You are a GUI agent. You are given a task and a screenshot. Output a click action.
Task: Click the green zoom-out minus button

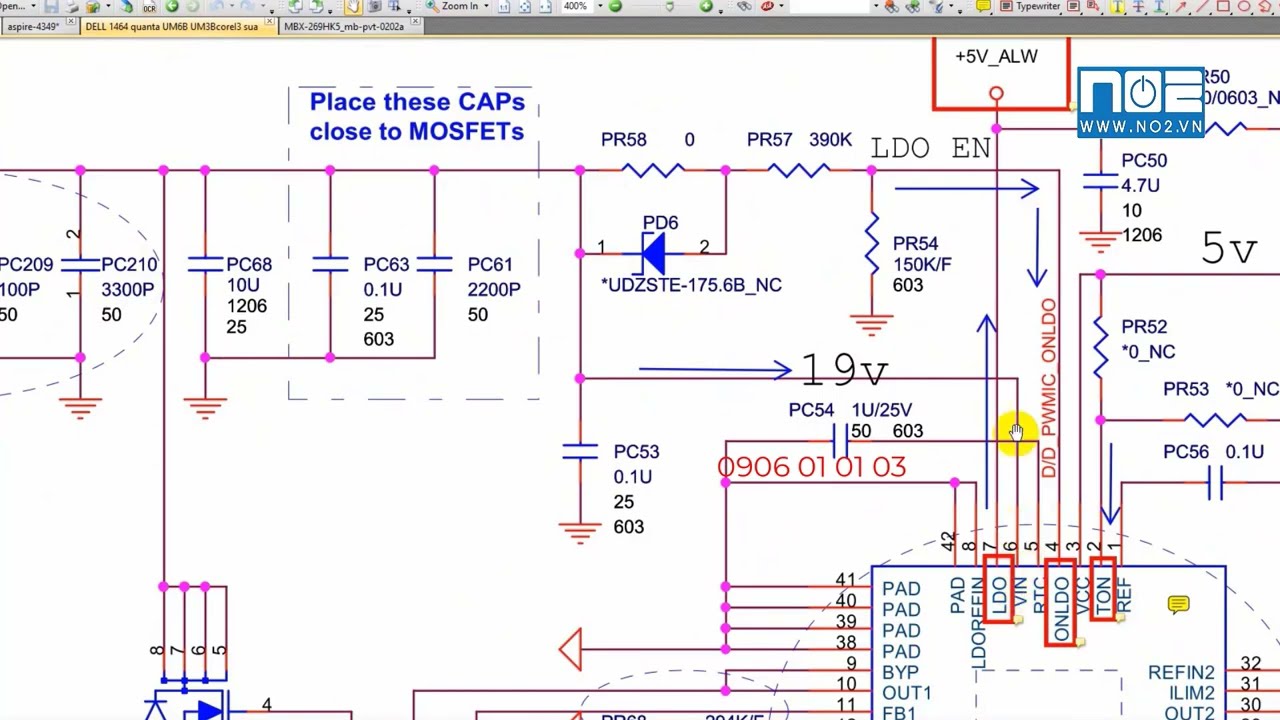pyautogui.click(x=615, y=6)
